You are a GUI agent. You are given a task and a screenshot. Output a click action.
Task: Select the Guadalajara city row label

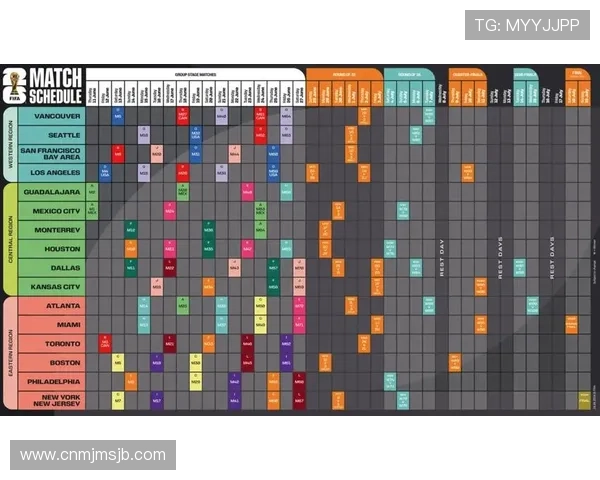pos(50,192)
